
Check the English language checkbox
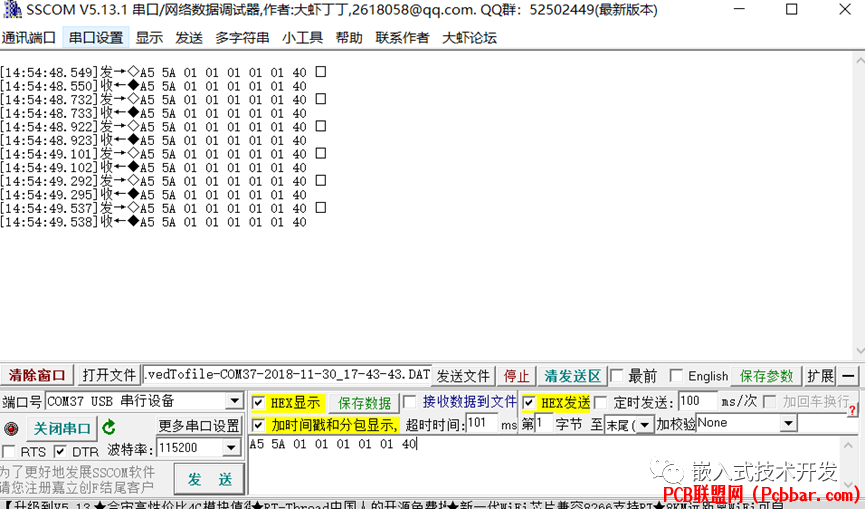tap(676, 376)
